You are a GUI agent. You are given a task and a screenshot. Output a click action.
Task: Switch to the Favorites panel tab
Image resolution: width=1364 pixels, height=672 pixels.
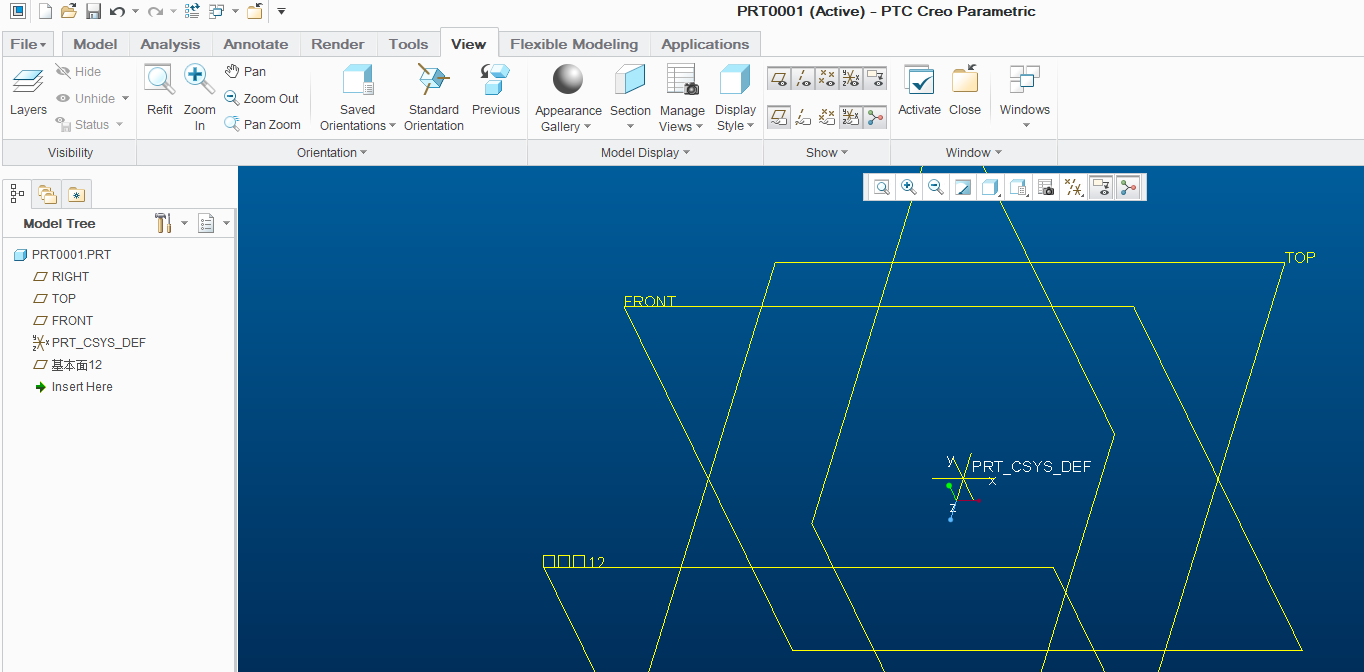tap(77, 194)
